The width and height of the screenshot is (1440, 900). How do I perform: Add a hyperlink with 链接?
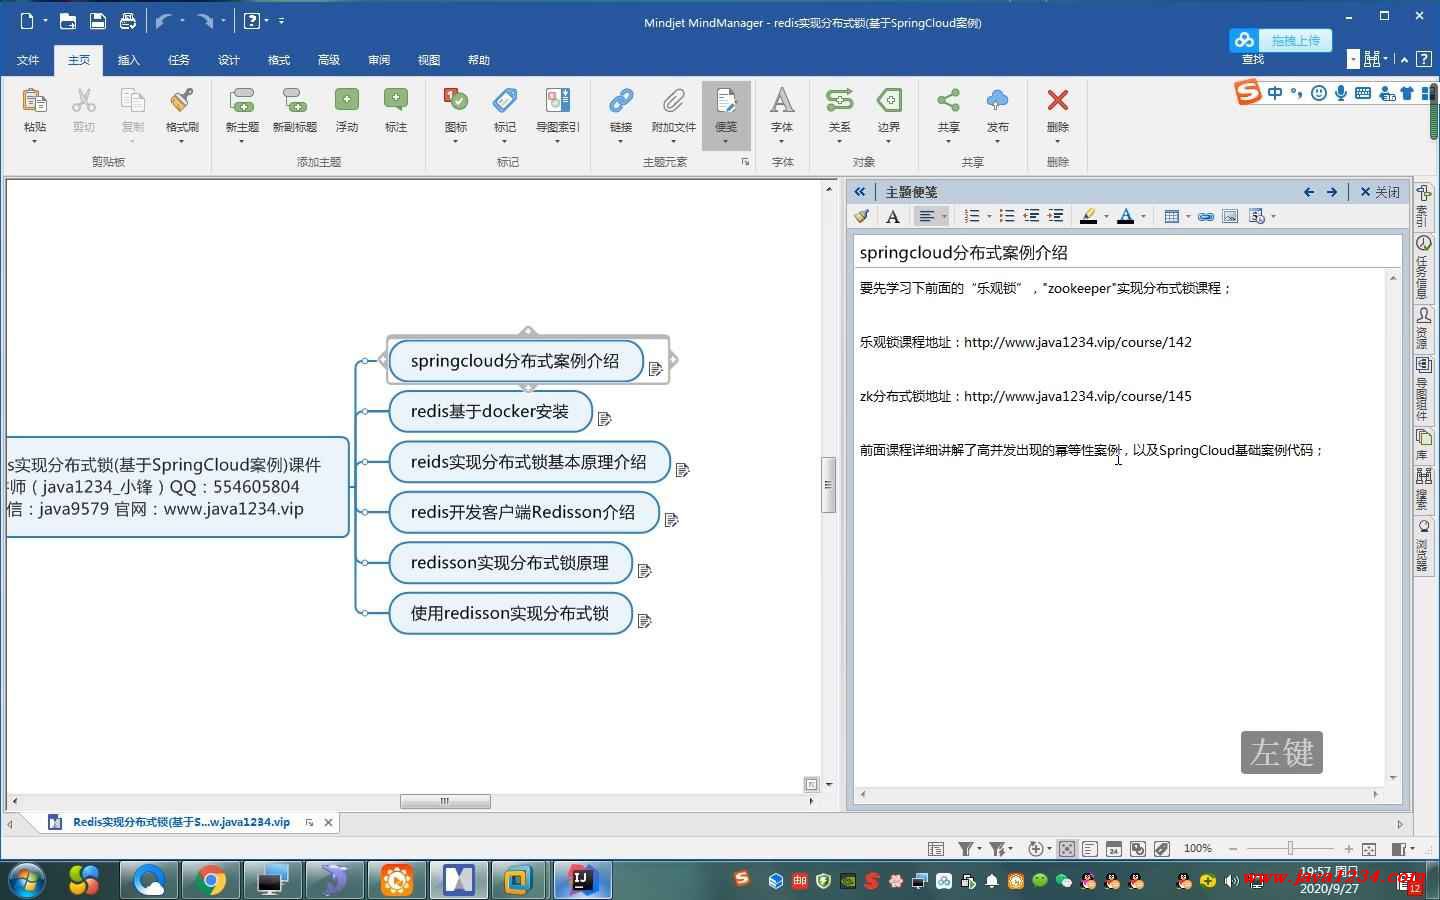[621, 111]
